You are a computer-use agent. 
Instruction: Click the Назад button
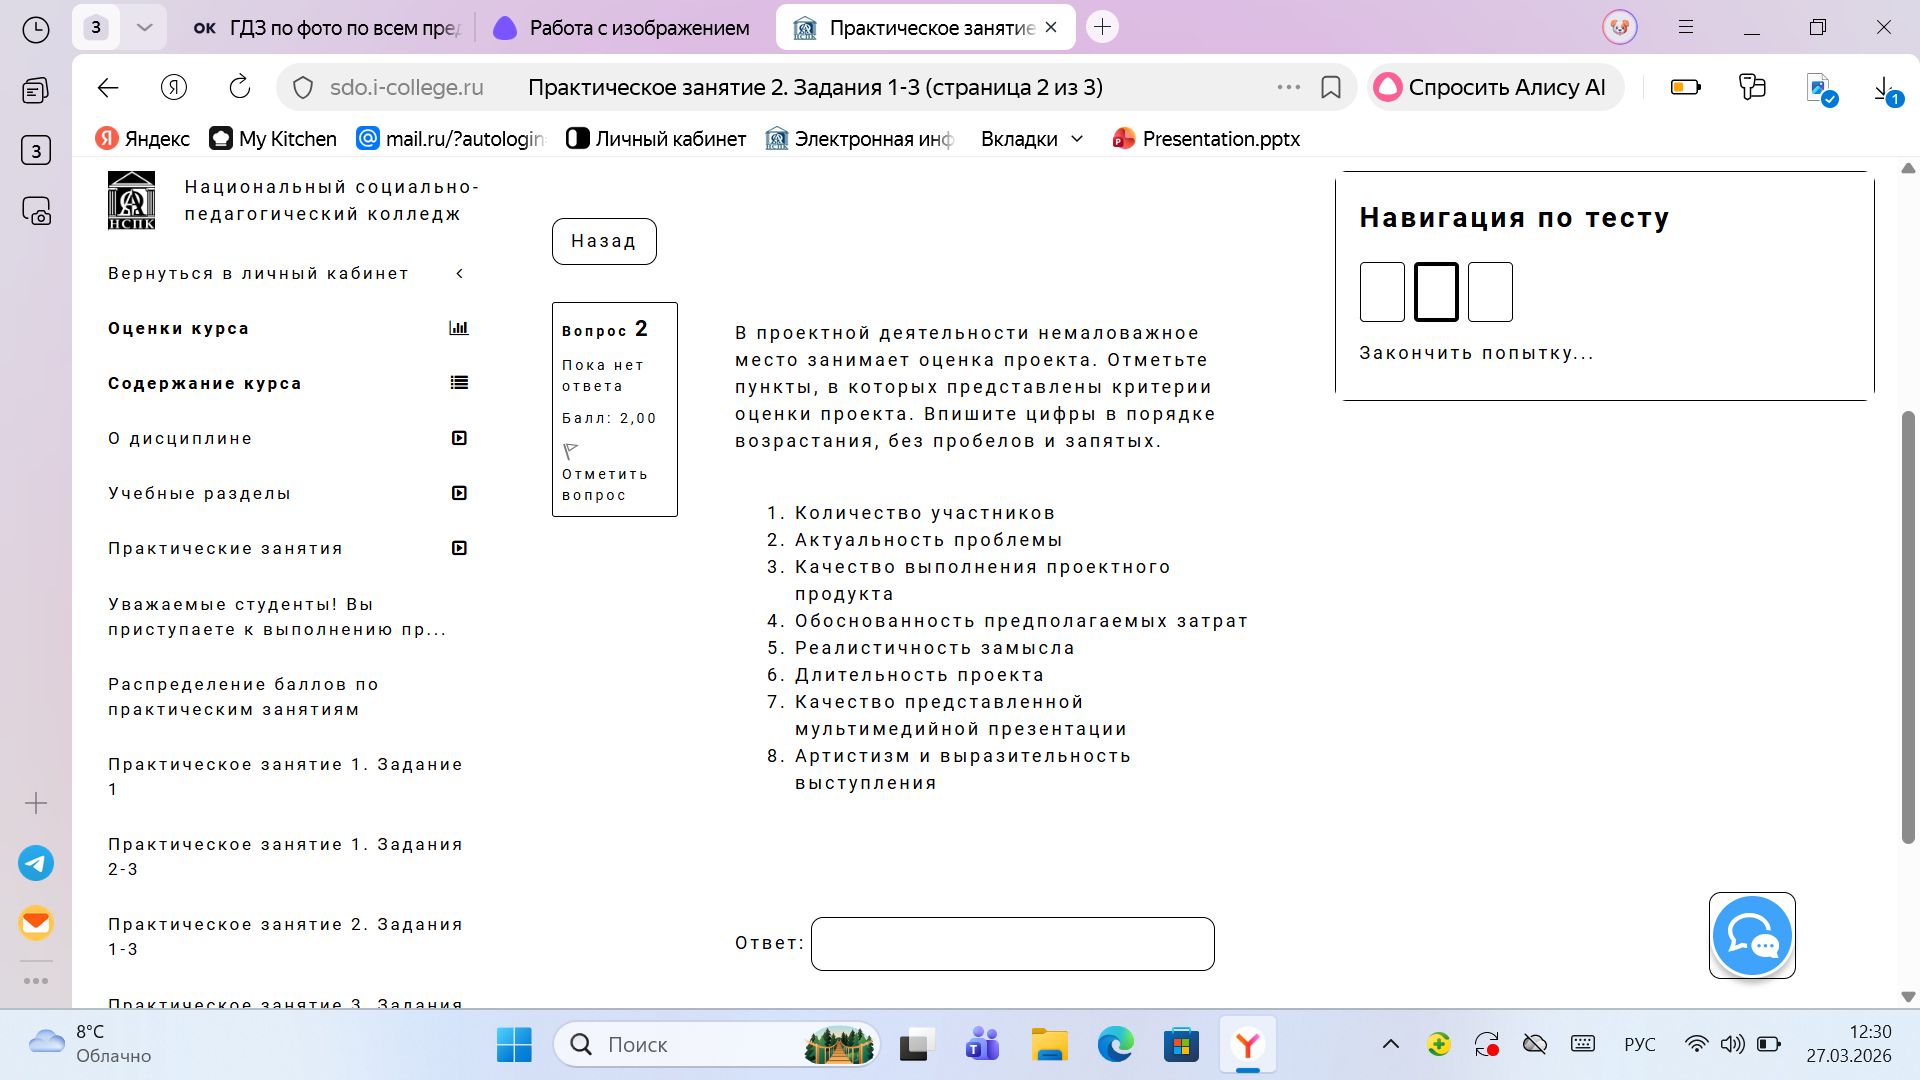click(x=604, y=241)
